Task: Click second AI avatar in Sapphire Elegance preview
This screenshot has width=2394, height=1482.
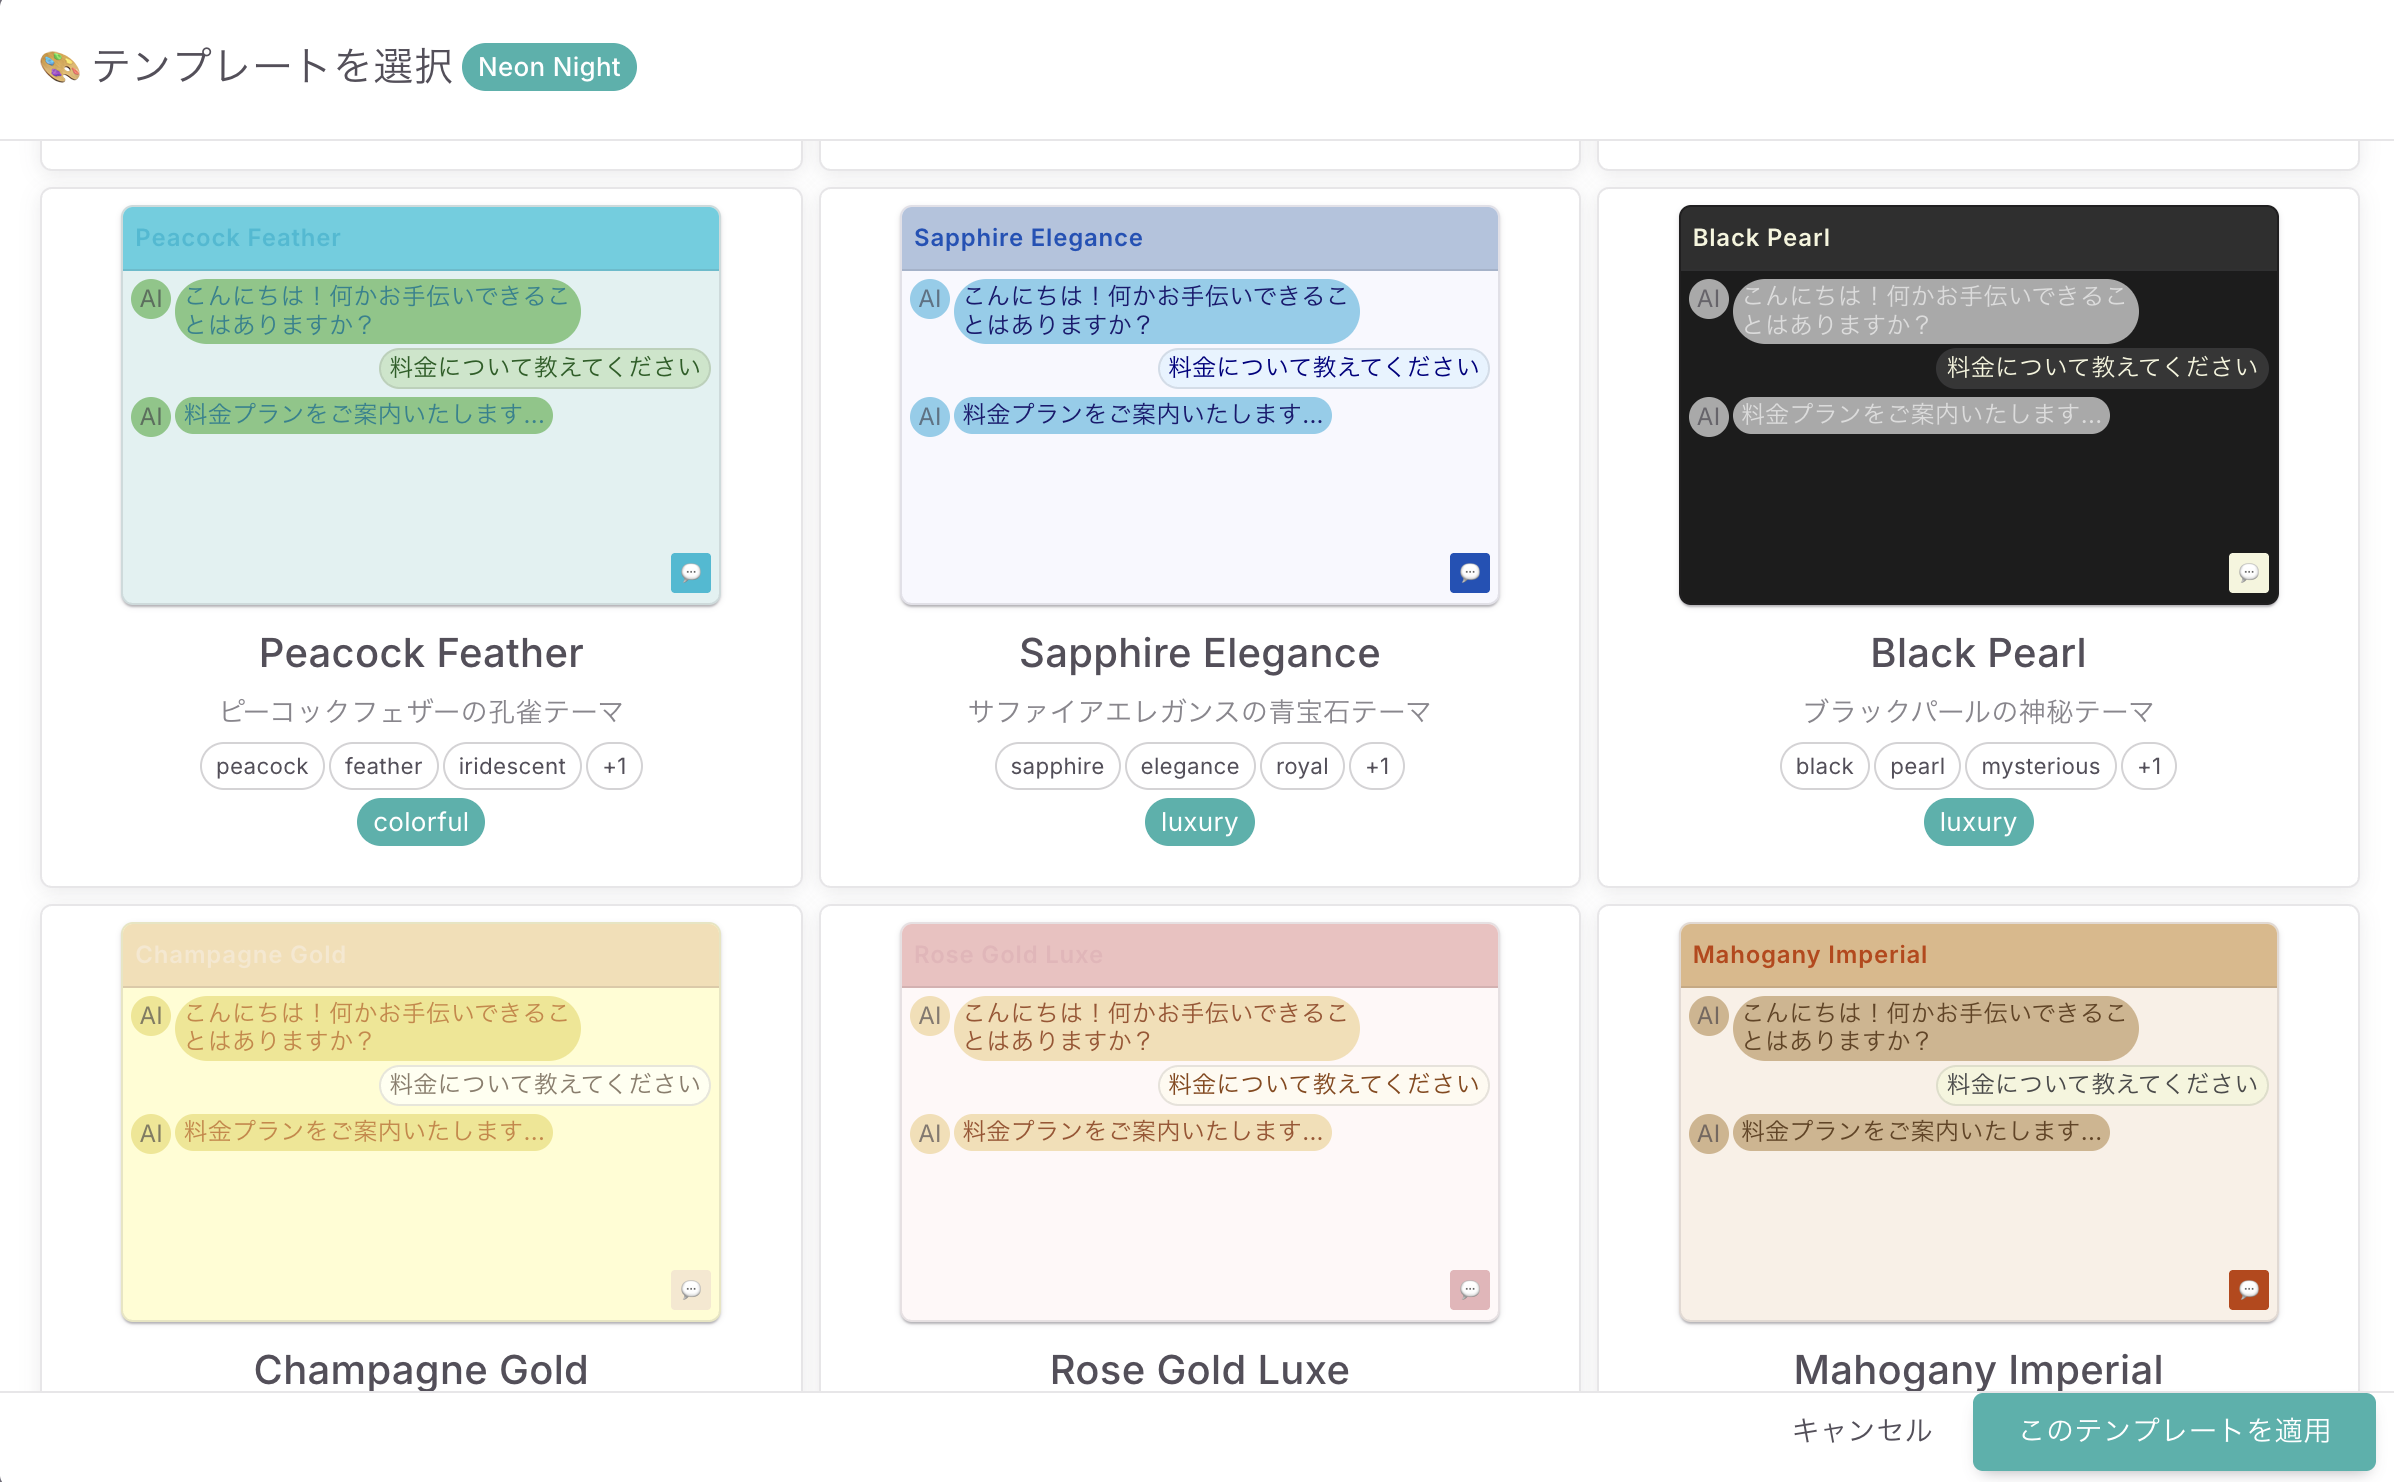Action: pyautogui.click(x=930, y=417)
